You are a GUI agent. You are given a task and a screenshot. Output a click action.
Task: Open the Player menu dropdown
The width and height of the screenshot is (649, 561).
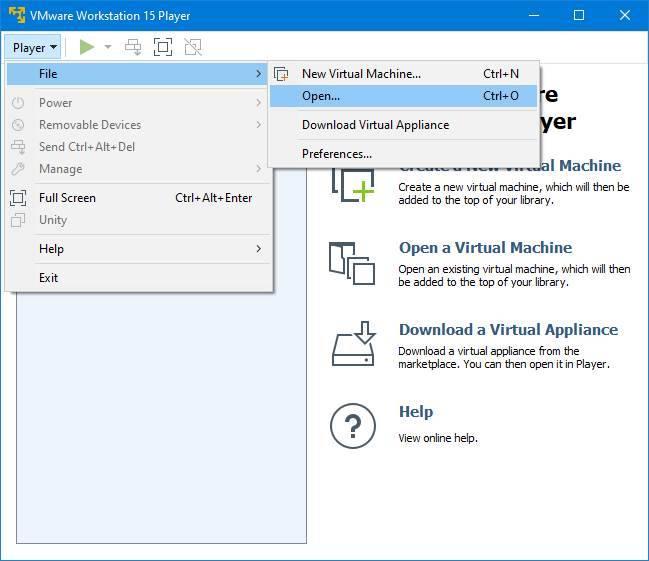(x=33, y=47)
